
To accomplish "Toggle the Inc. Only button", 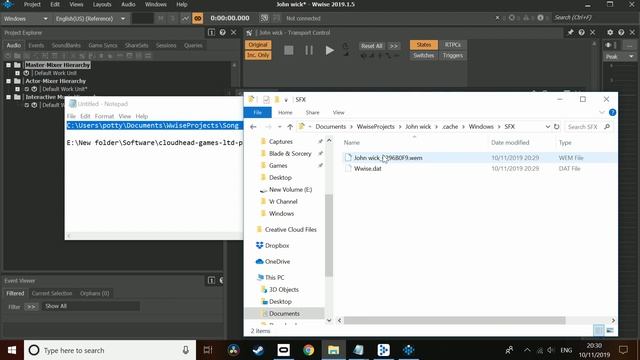I will click(x=258, y=55).
